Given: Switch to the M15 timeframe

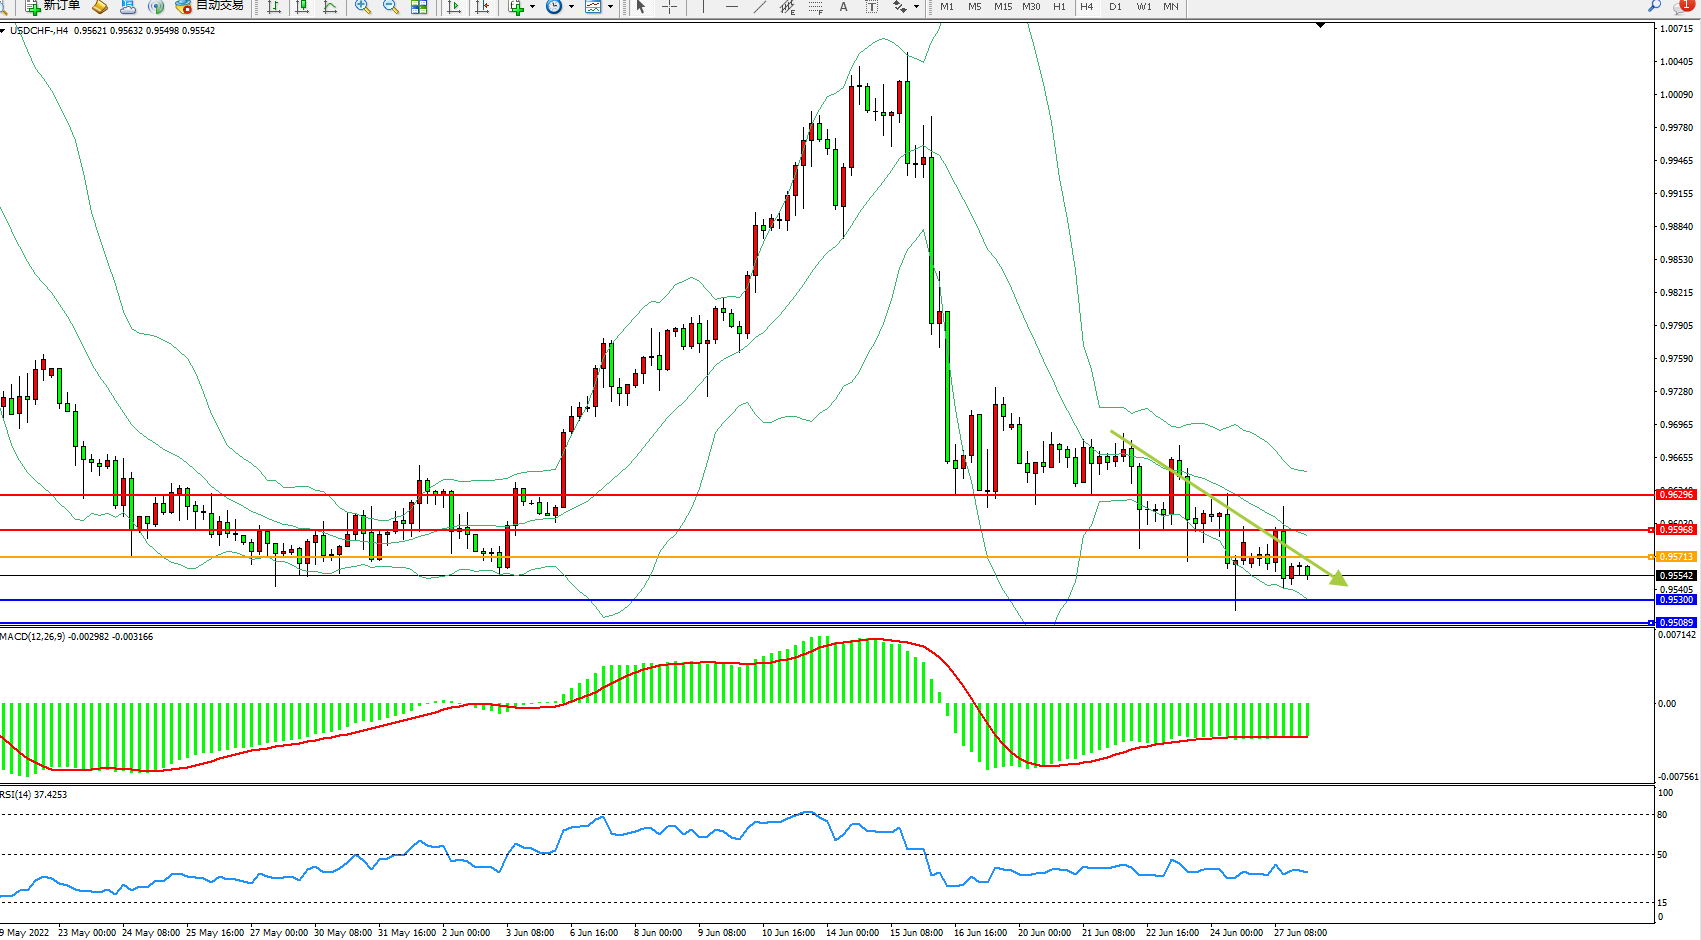Looking at the screenshot, I should tap(1002, 7).
